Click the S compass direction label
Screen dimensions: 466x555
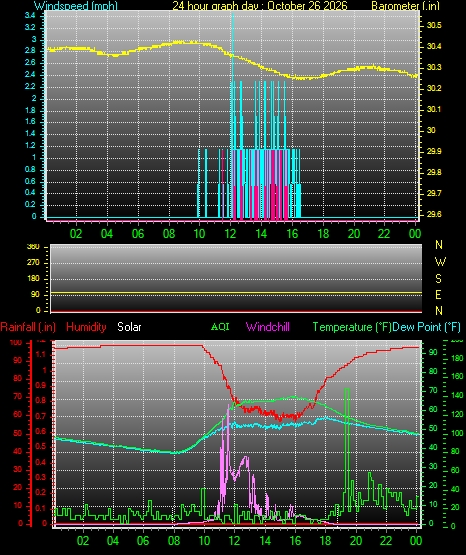438,279
